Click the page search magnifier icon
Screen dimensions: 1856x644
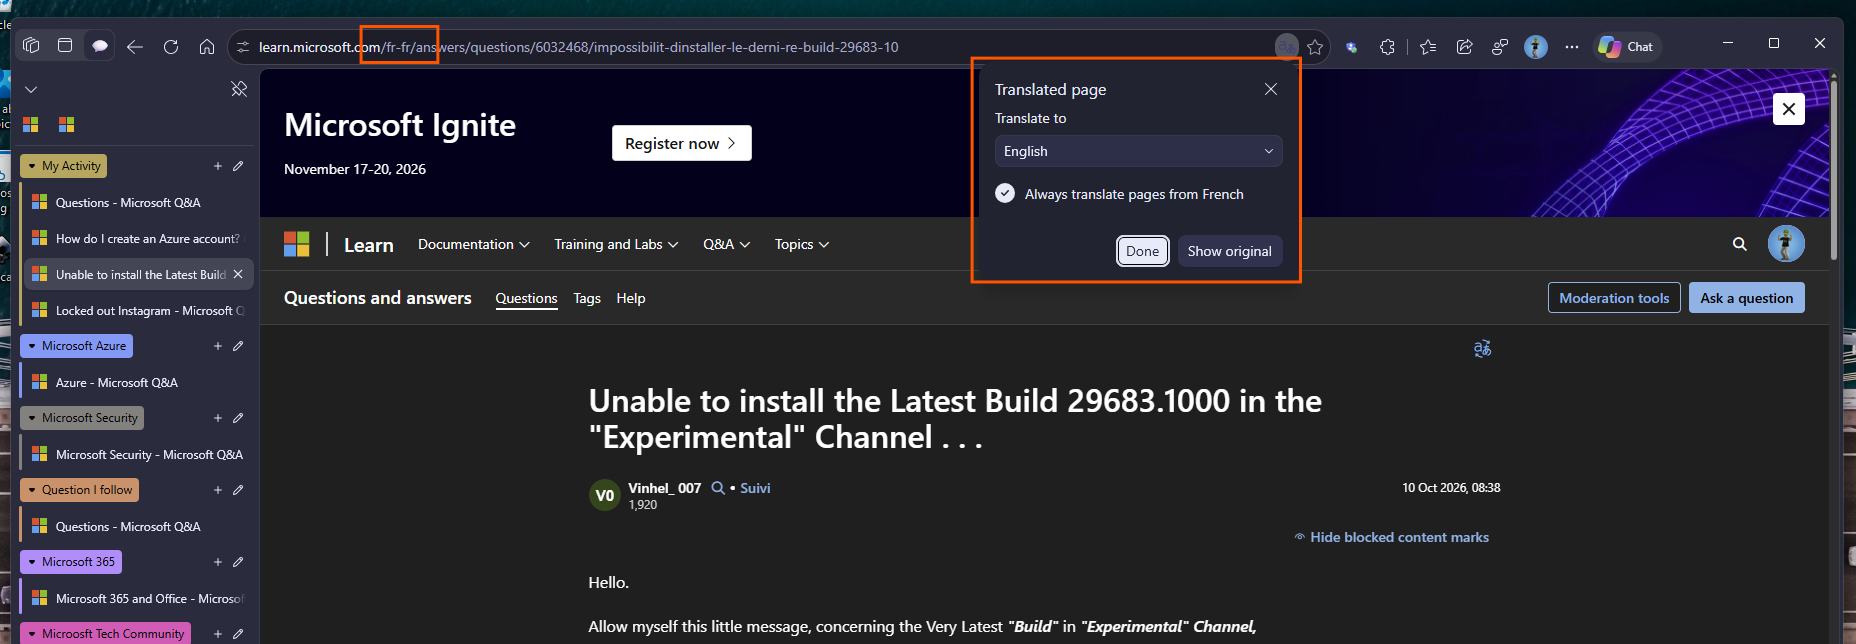click(x=1740, y=244)
